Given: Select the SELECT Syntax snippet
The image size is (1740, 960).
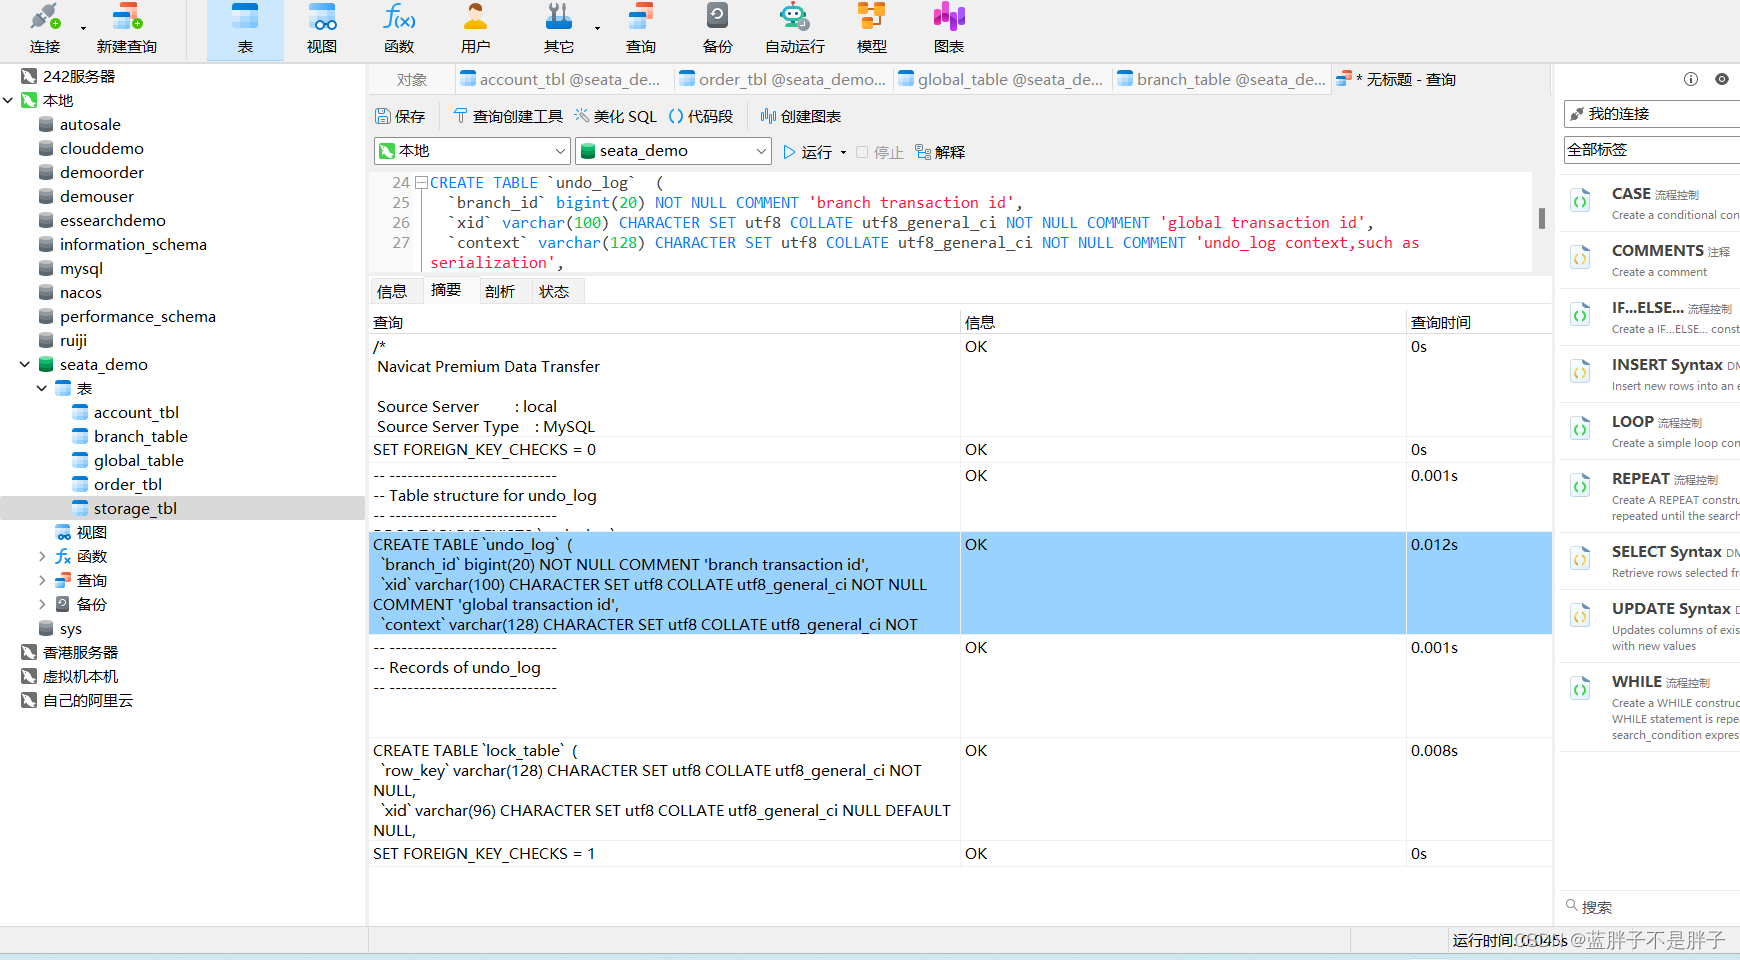Looking at the screenshot, I should 1650,561.
